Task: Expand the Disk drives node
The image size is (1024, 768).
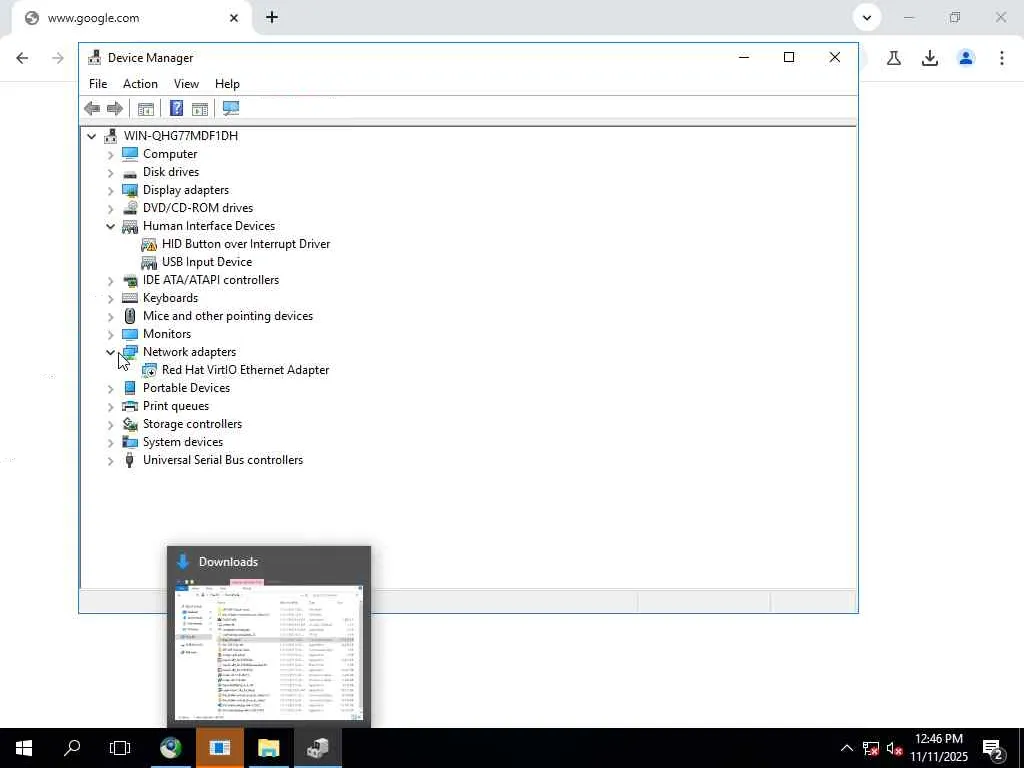Action: pos(110,173)
